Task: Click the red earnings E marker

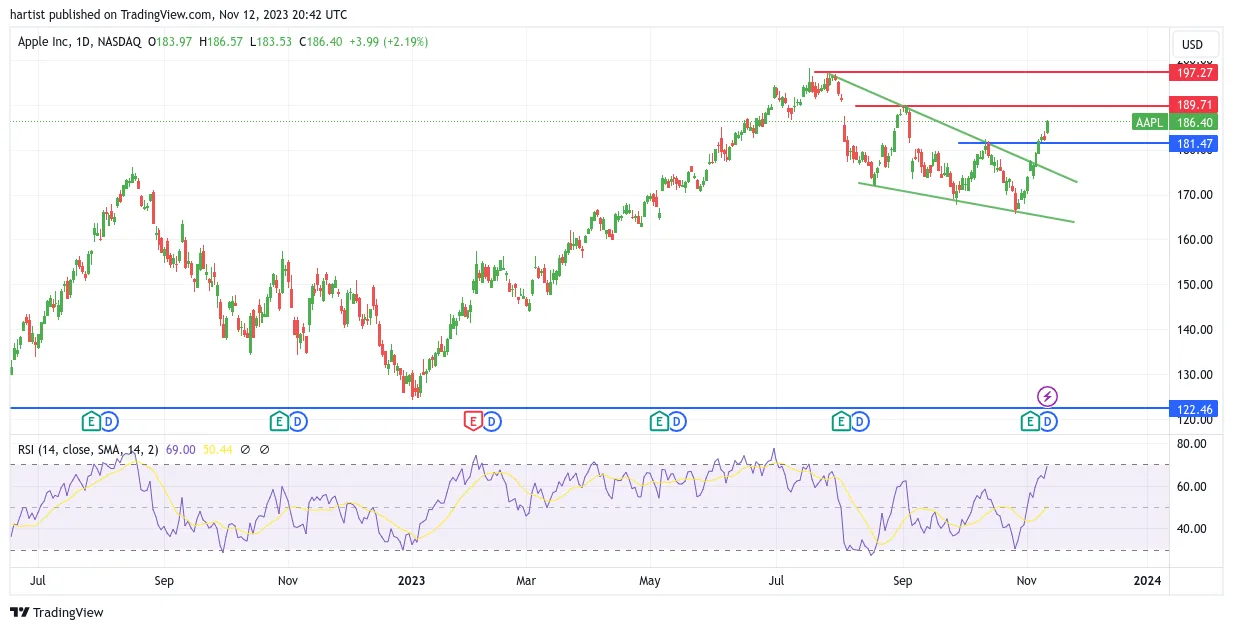Action: 473,422
